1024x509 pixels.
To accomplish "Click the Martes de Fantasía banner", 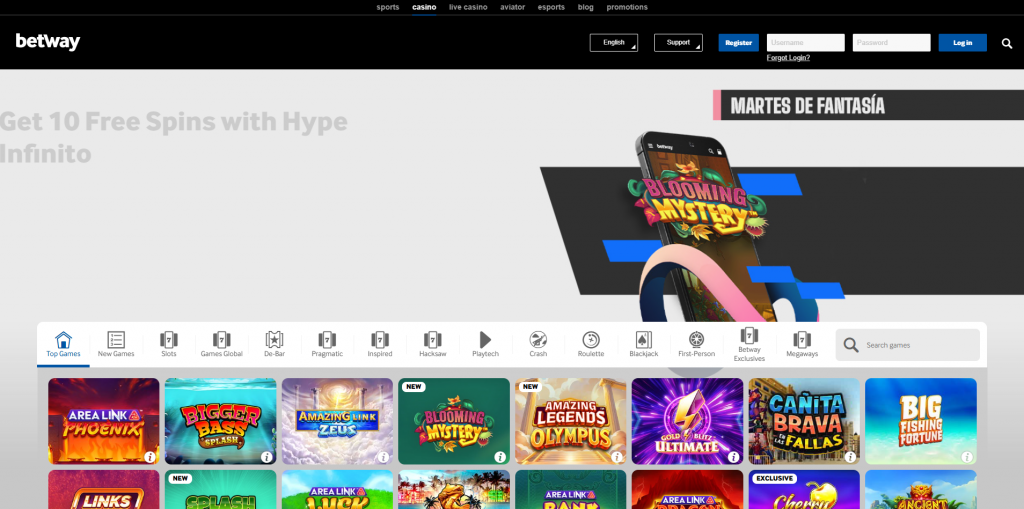I will pyautogui.click(x=869, y=105).
